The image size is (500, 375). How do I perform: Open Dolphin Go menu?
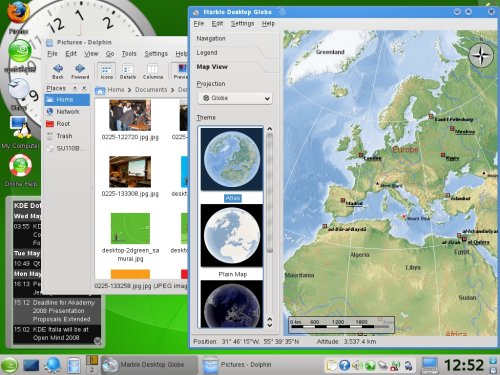click(110, 54)
